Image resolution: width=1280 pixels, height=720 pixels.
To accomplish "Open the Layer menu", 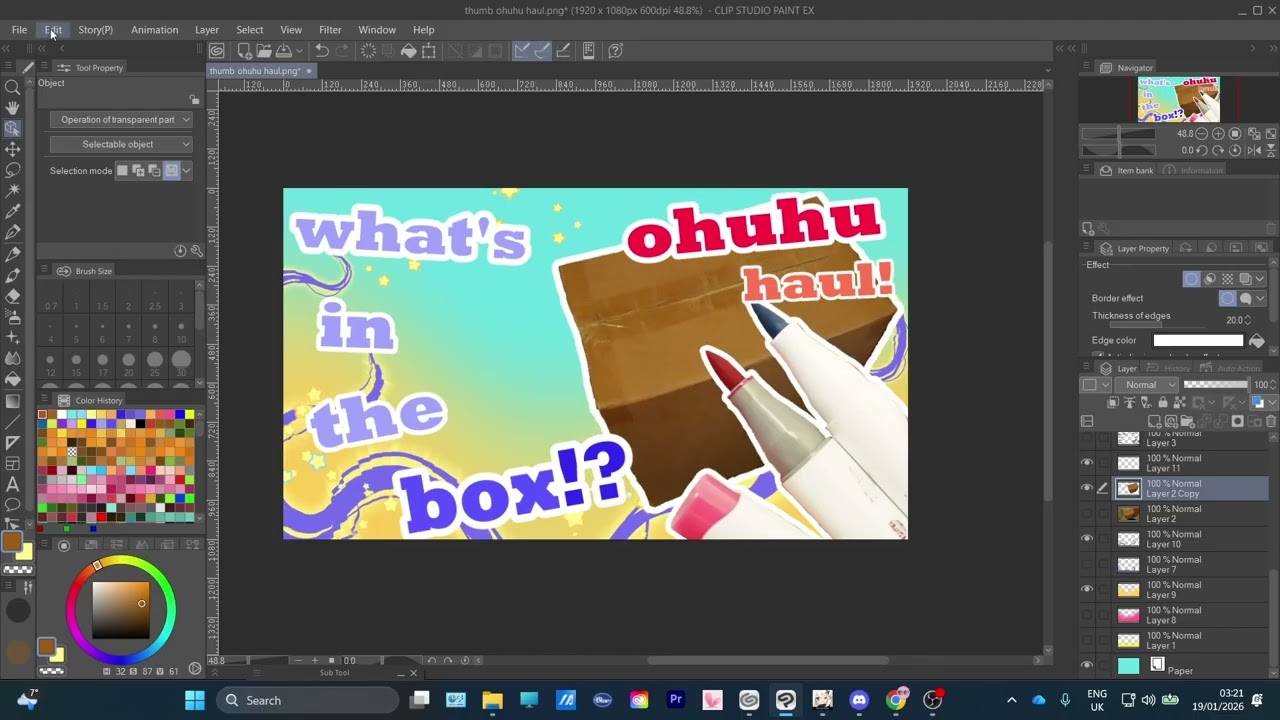I will tap(207, 30).
